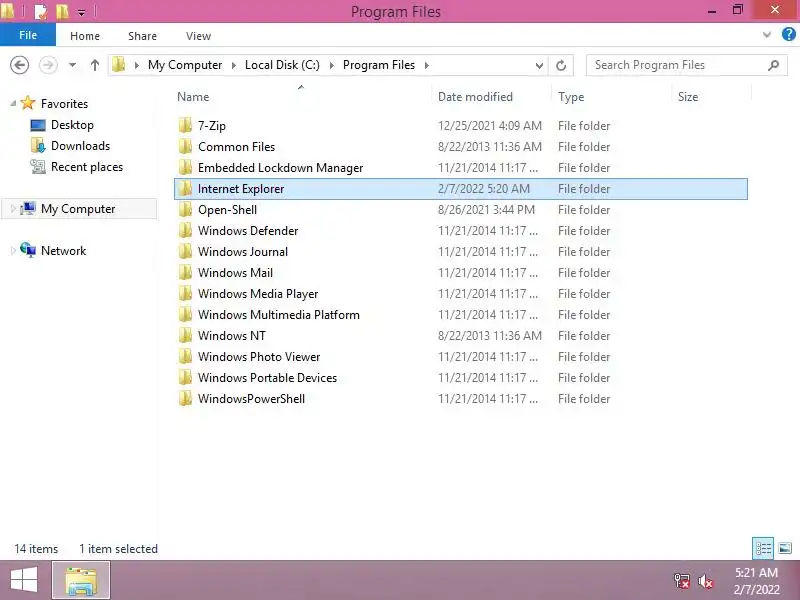Click Properties icon in Quick Access toolbar
This screenshot has width=800, height=600.
40,11
